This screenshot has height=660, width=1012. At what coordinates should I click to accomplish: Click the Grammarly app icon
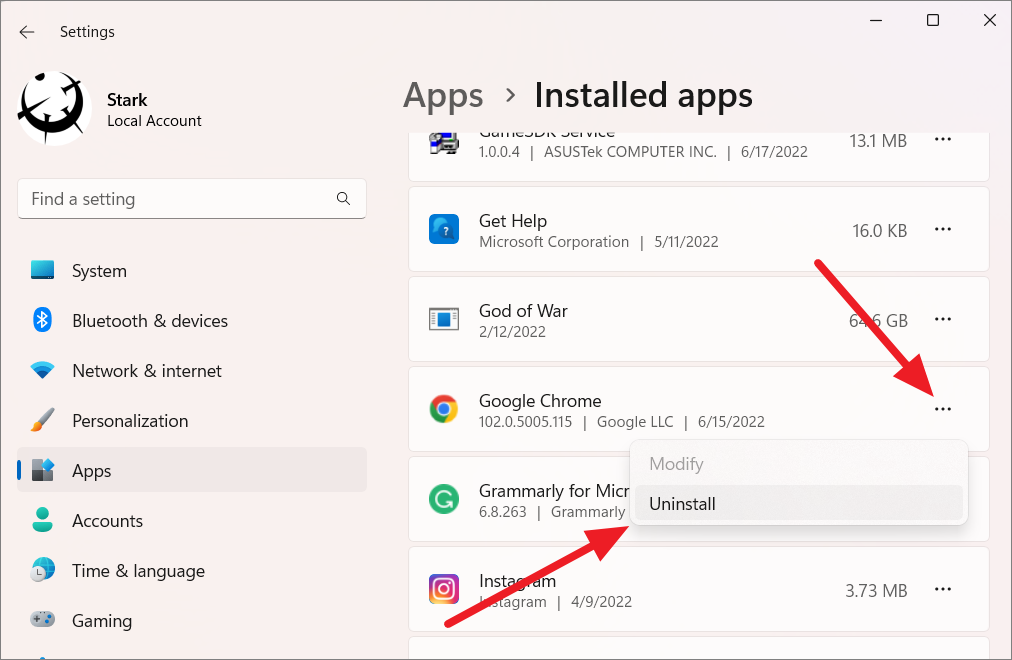click(x=444, y=499)
